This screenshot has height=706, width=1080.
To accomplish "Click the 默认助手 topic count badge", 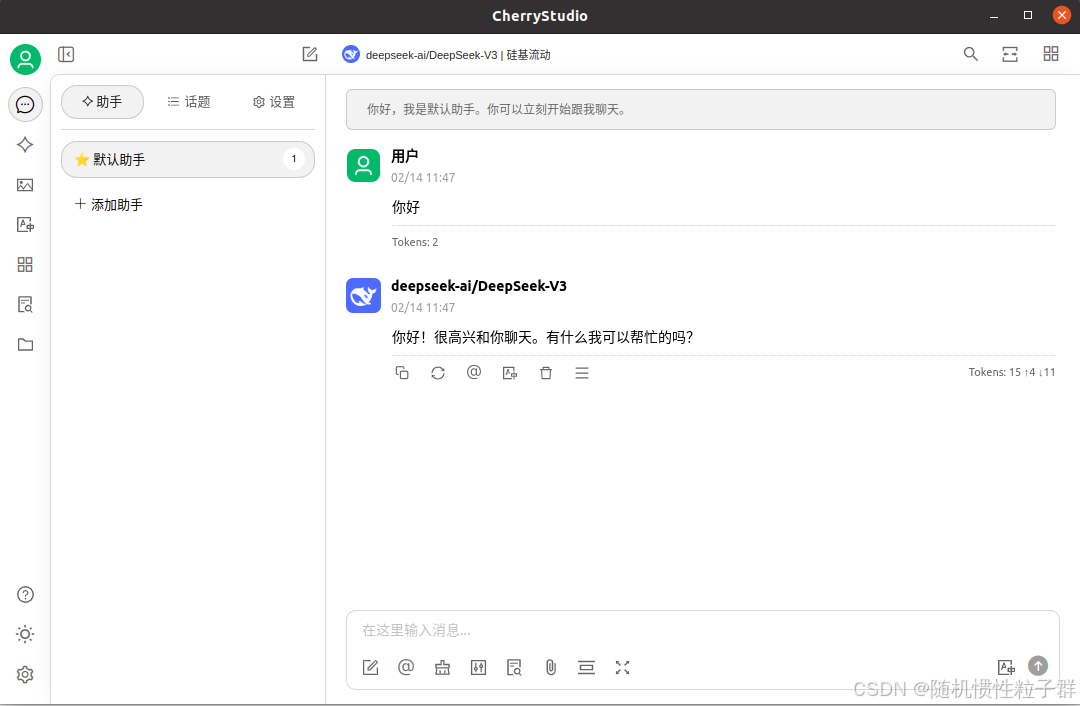I will coord(294,159).
